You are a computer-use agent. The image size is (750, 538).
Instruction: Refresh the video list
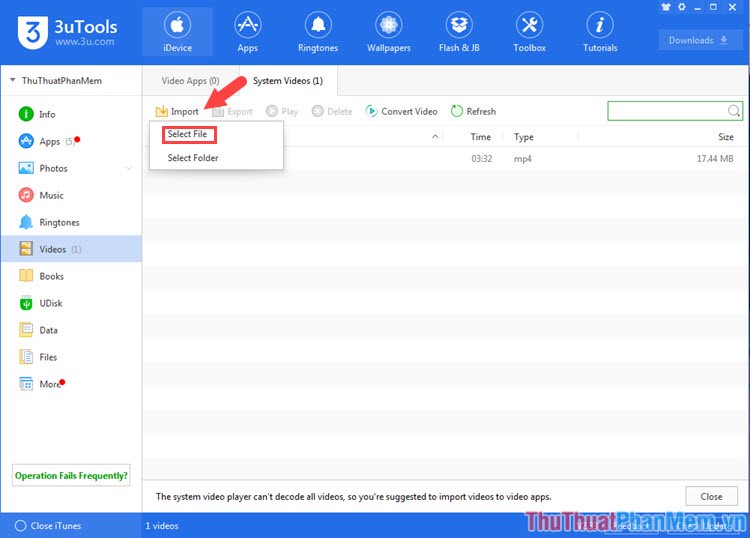click(473, 112)
